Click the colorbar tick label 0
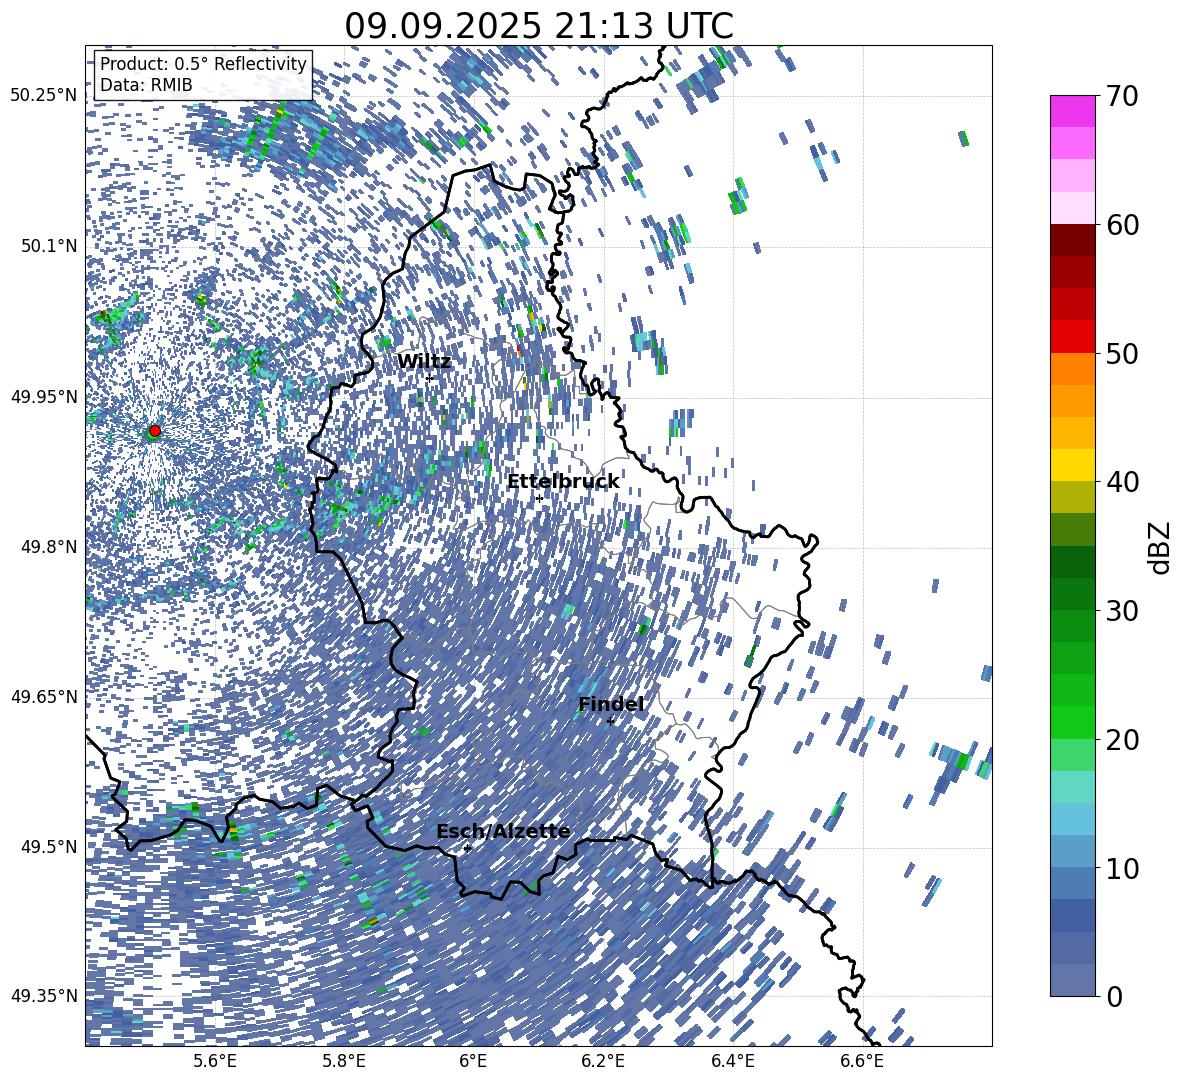This screenshot has height=1081, width=1184. pyautogui.click(x=1115, y=996)
